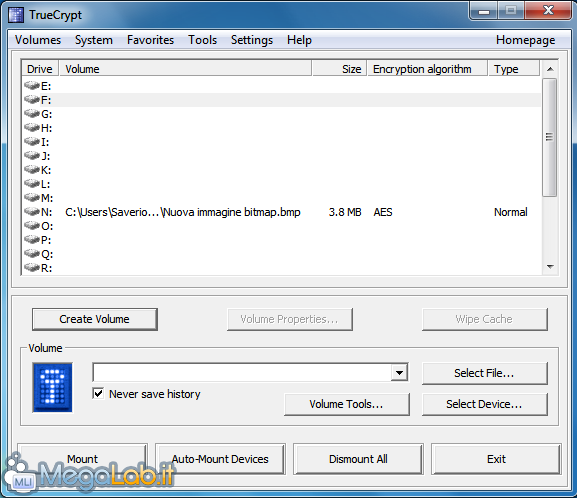Image resolution: width=578 pixels, height=499 pixels.
Task: Expand the volume path dropdown arrow
Action: point(399,373)
